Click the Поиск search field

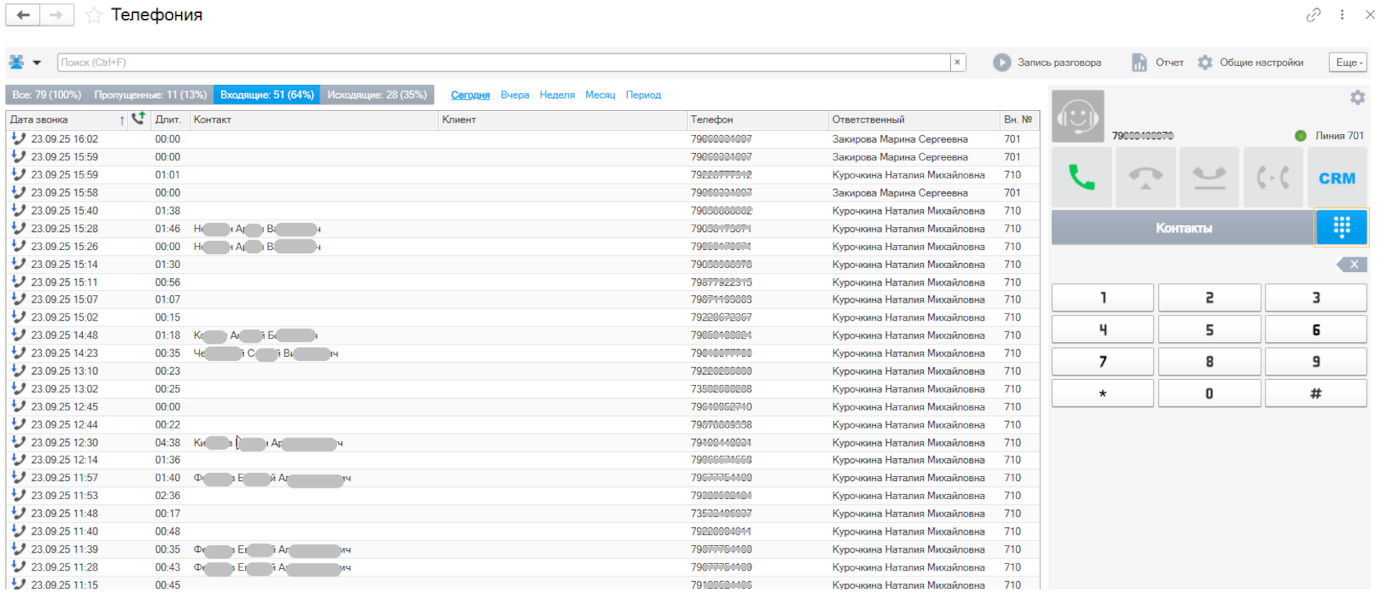[502, 62]
